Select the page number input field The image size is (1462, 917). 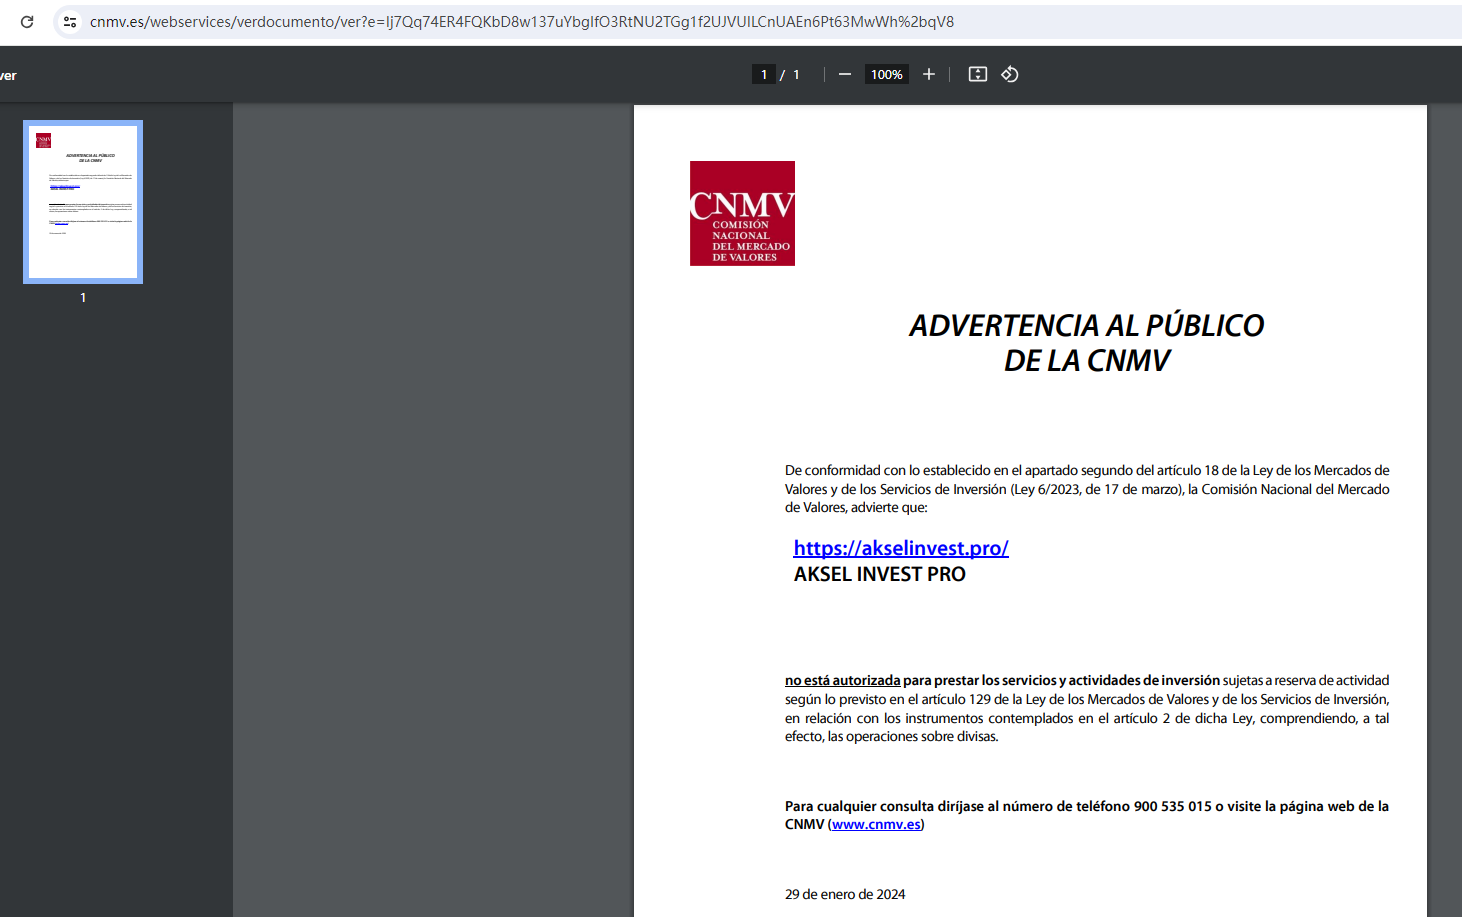click(x=764, y=74)
